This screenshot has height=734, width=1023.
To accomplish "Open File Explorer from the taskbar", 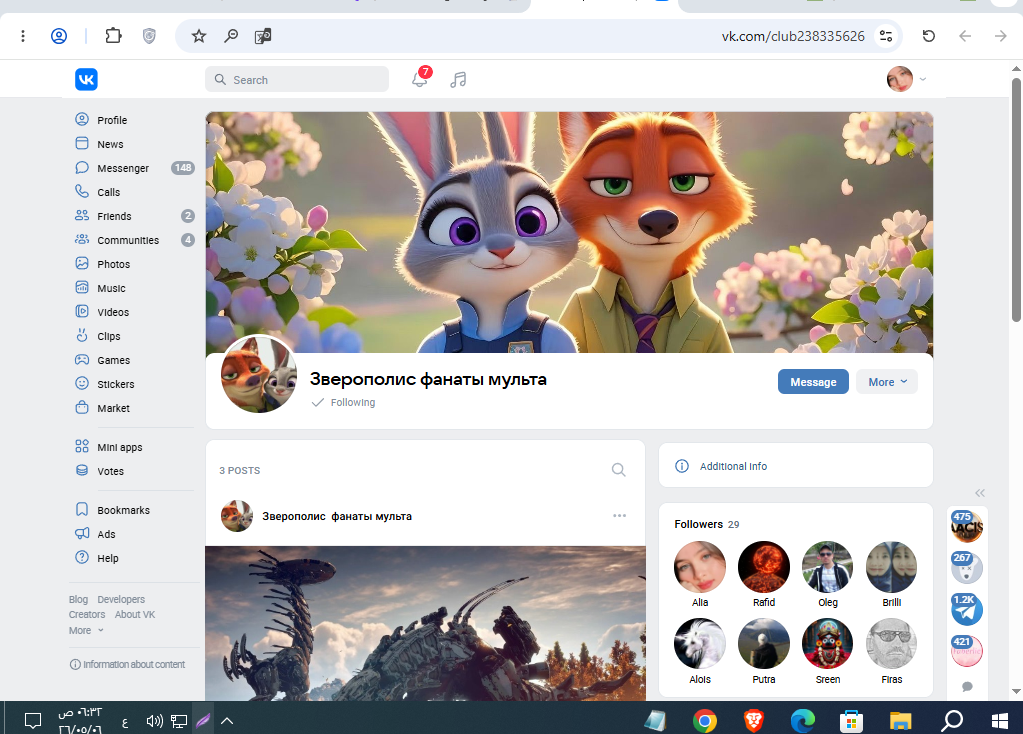I will coord(900,720).
